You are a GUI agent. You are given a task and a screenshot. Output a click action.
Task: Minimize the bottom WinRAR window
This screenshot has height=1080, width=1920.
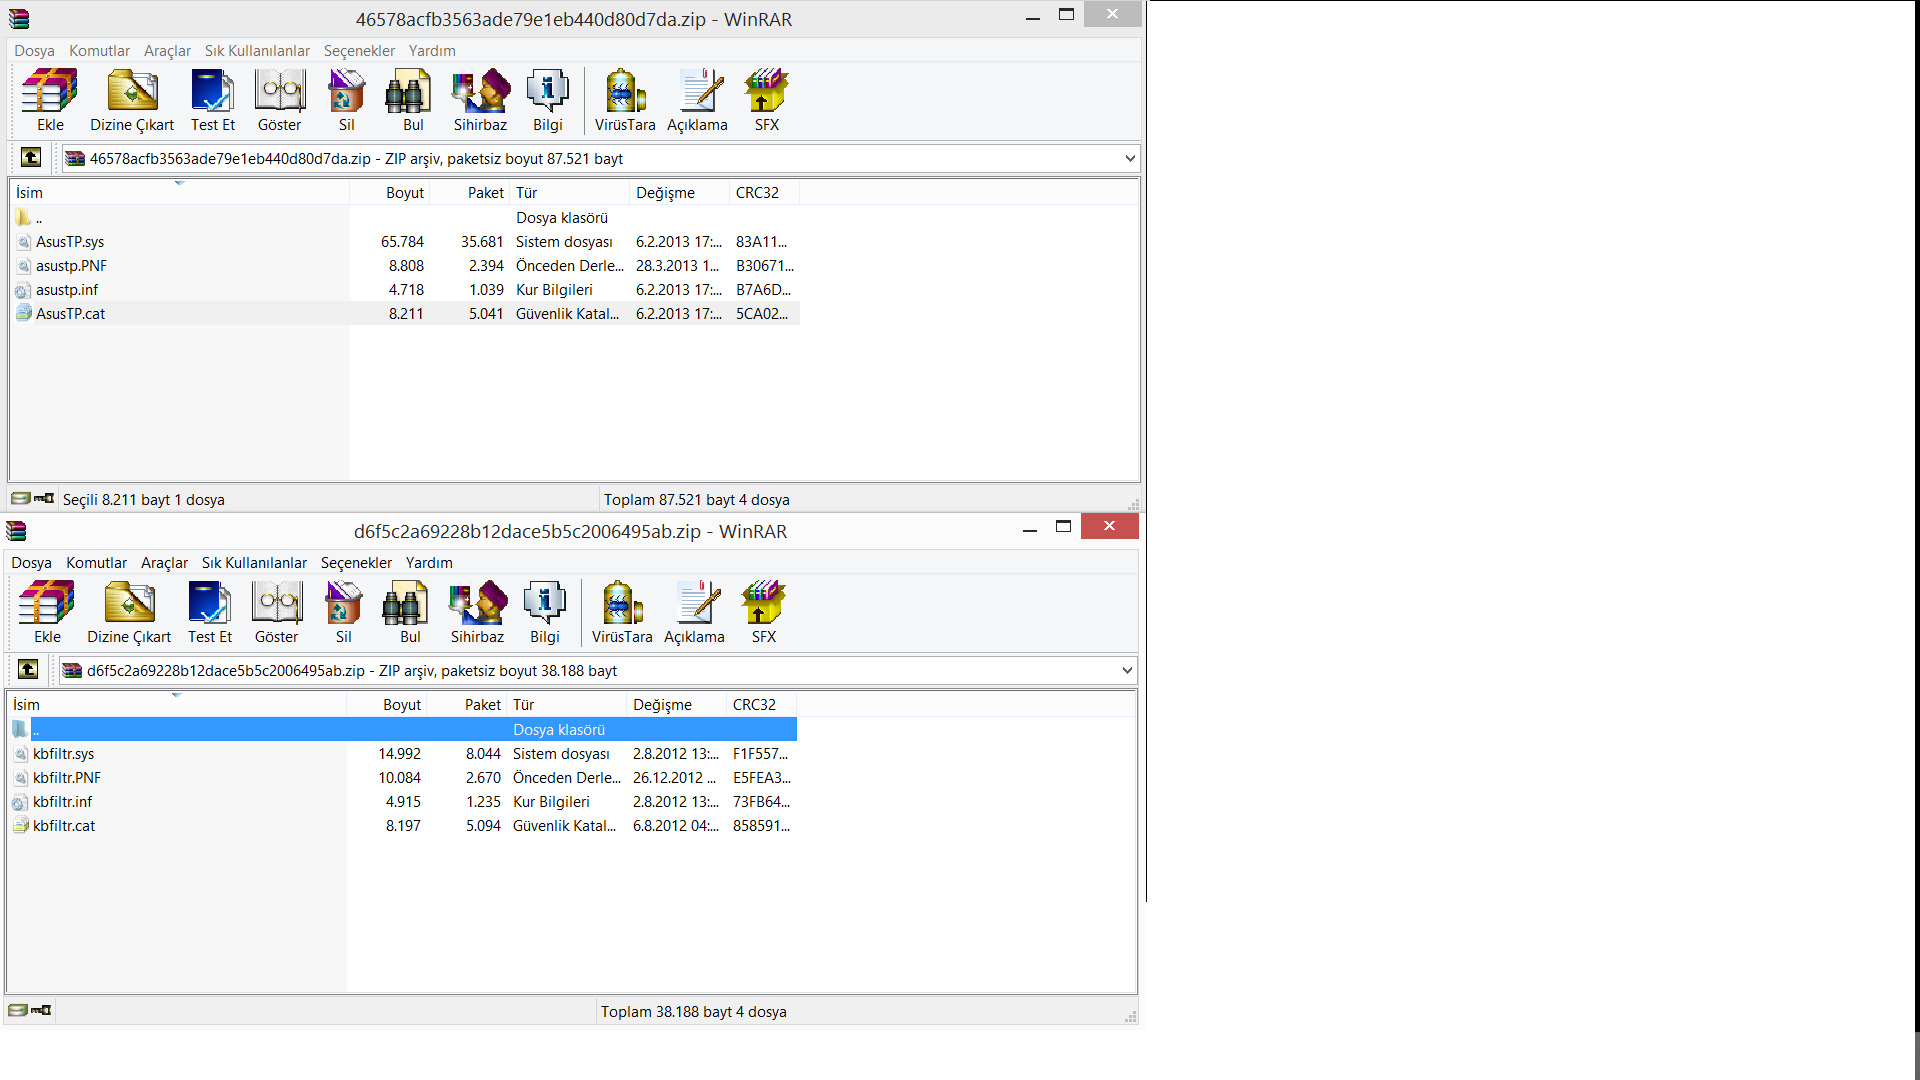point(1029,527)
